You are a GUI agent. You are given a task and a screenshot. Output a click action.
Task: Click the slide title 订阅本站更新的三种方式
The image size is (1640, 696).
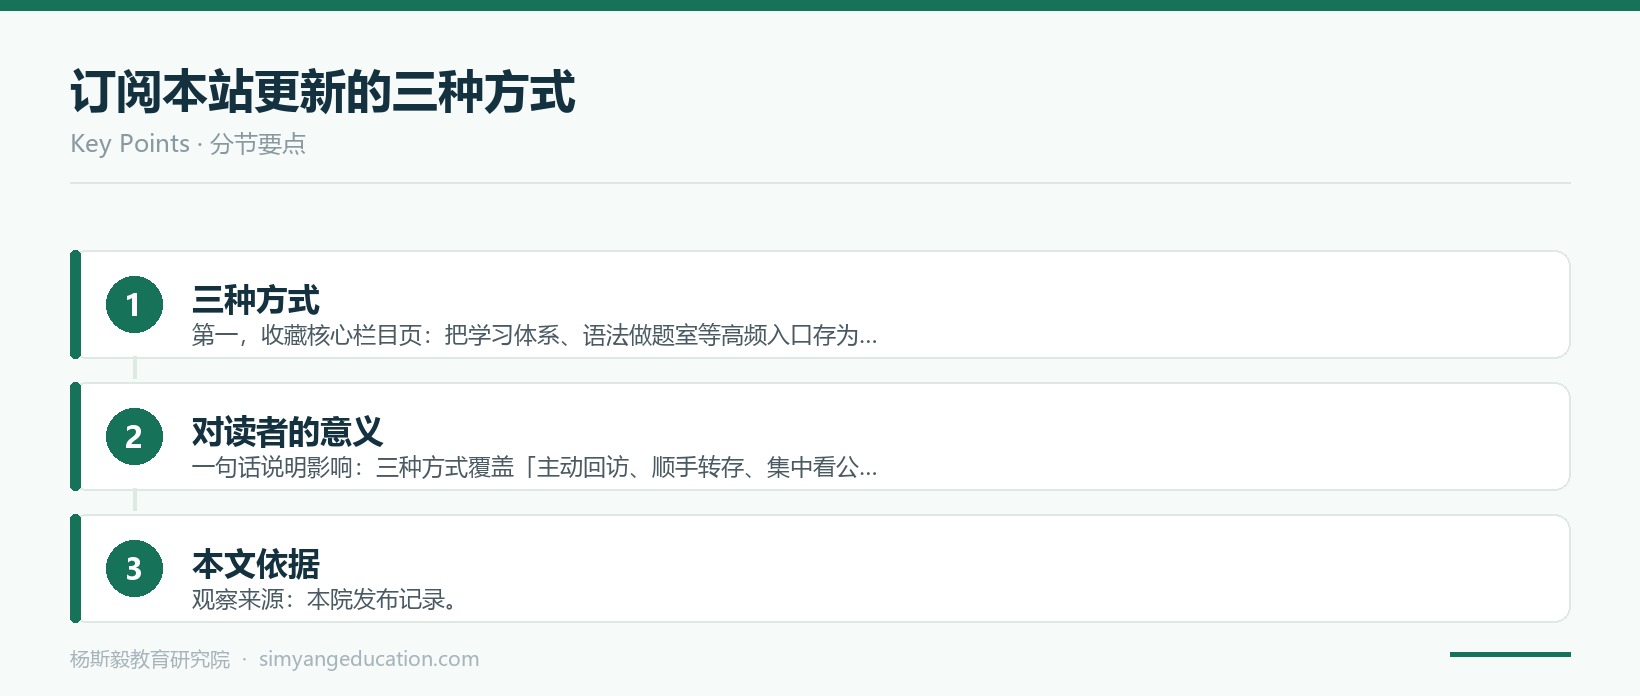(x=323, y=92)
